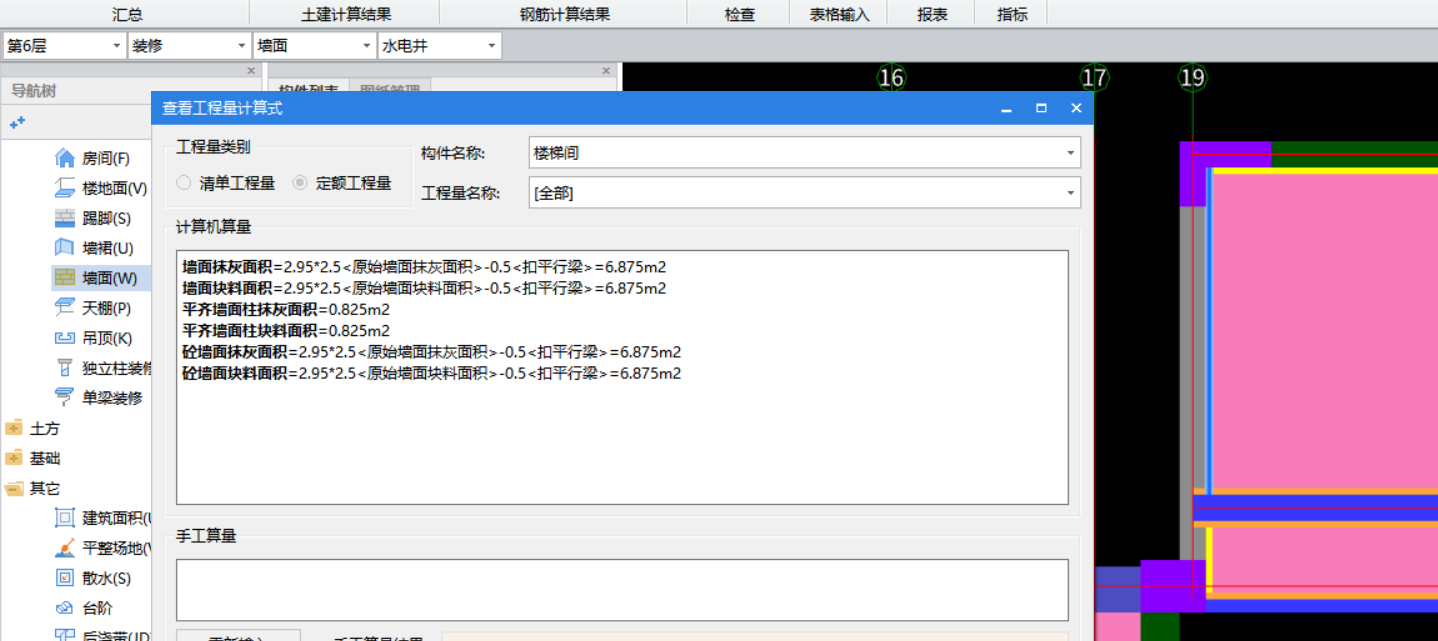1438x641 pixels.
Task: Select the 散水(S) icon in navigation tree
Action: pos(64,577)
